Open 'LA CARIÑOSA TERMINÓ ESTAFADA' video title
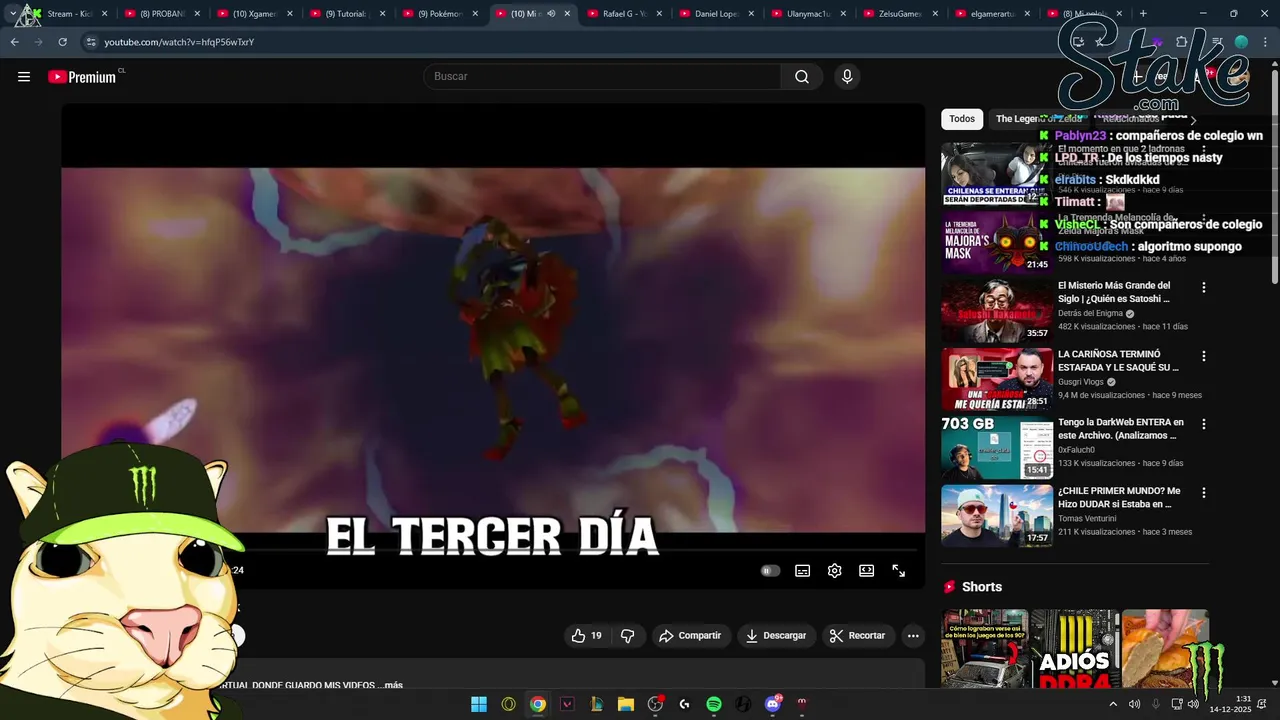 pyautogui.click(x=1118, y=360)
